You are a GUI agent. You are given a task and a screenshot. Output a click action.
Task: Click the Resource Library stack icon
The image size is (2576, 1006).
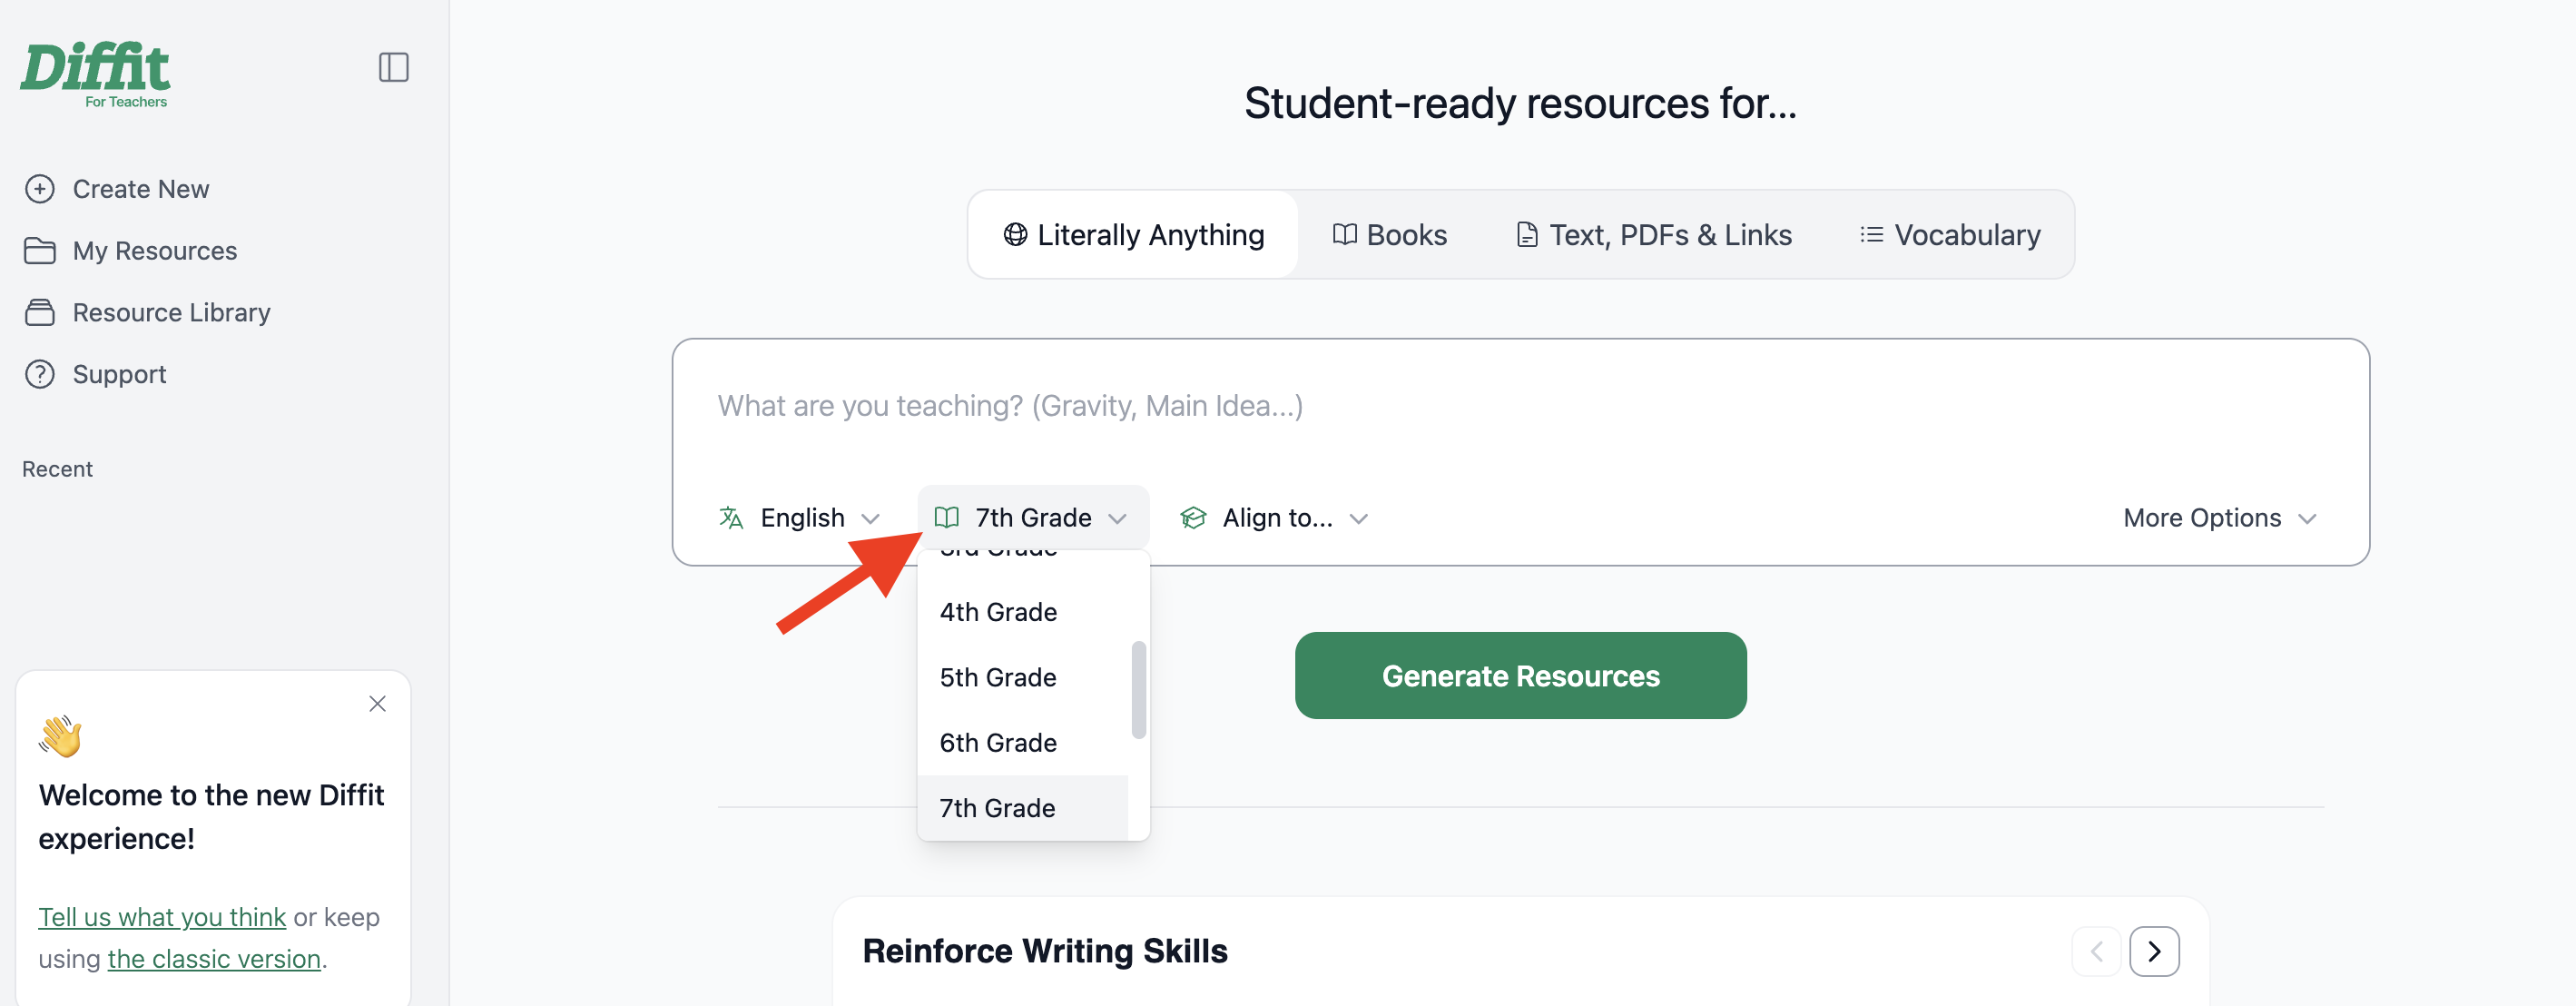(40, 313)
